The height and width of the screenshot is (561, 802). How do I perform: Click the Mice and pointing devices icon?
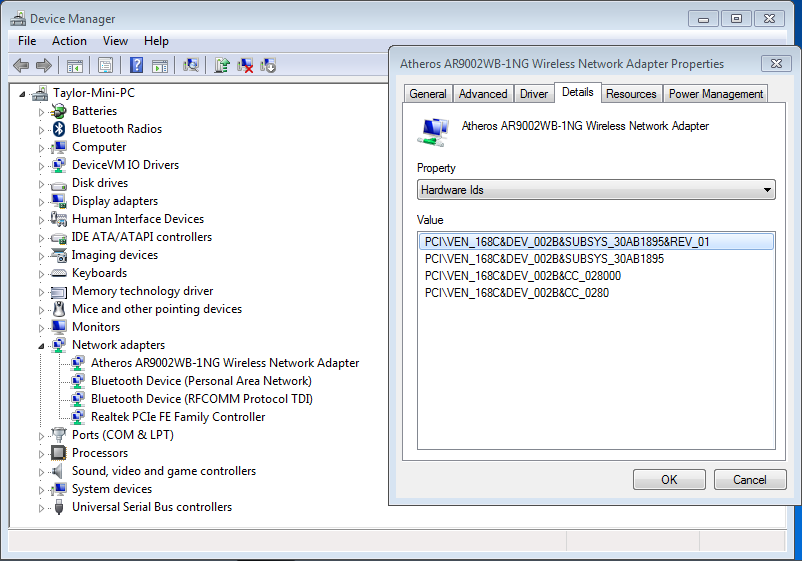pyautogui.click(x=59, y=309)
